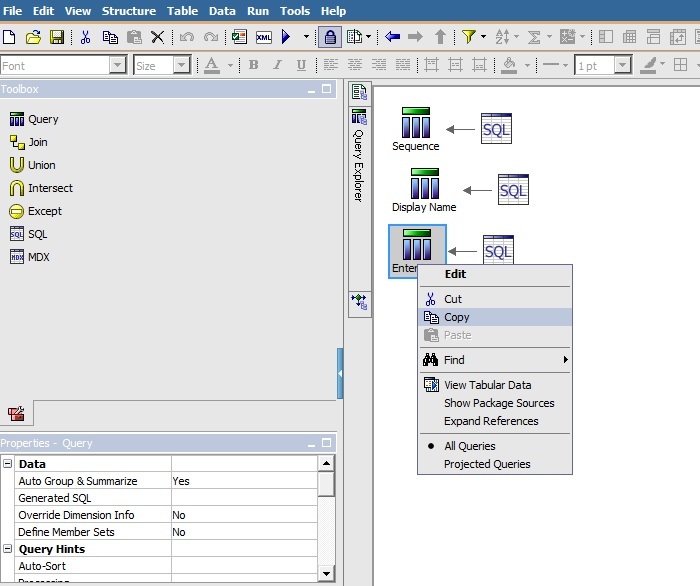Viewport: 700px width, 586px height.
Task: Choose Edit from the context menu
Action: [495, 274]
